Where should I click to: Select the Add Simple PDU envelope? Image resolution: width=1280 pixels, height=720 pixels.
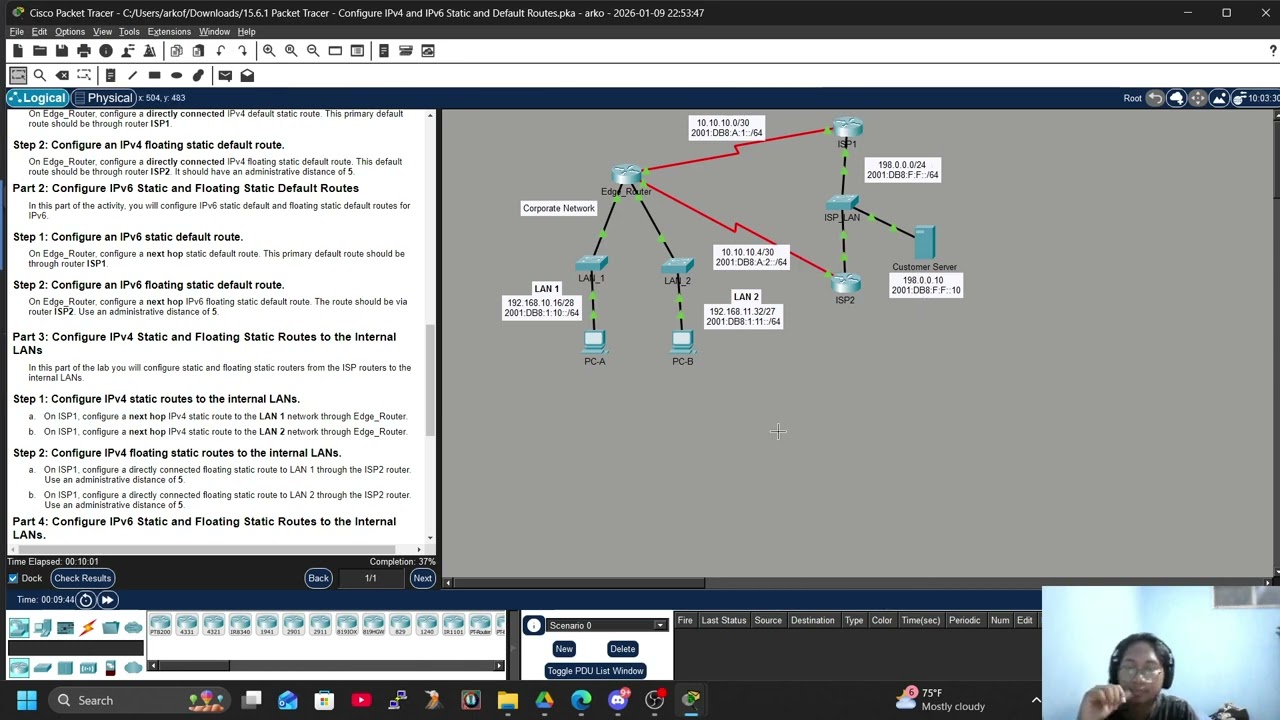(225, 75)
